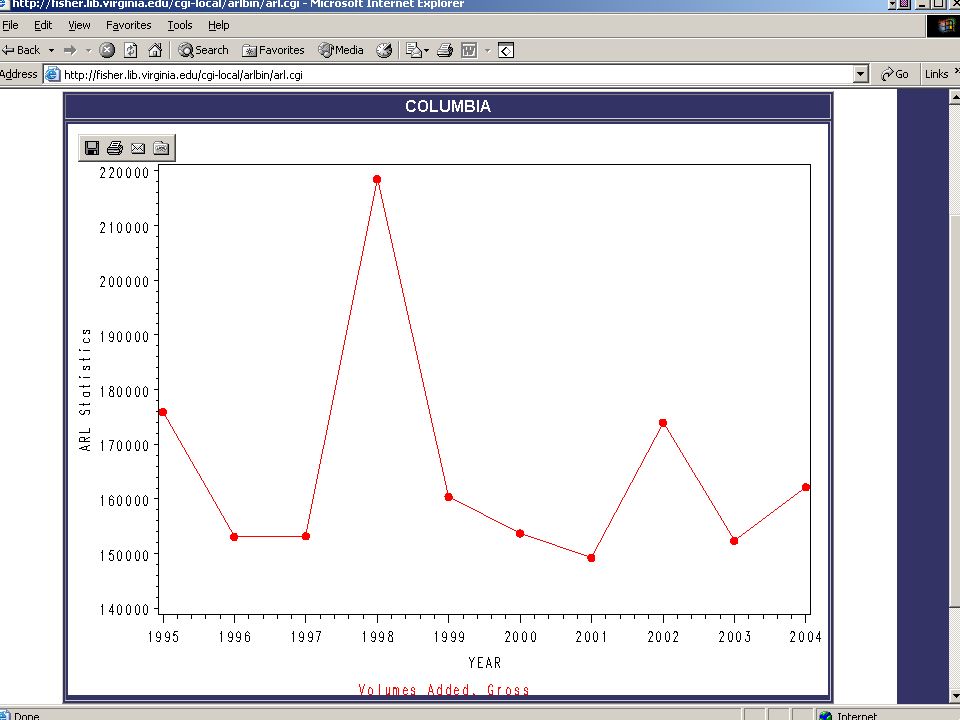960x720 pixels.
Task: Expand the Edit with Word dropdown
Action: pos(488,50)
